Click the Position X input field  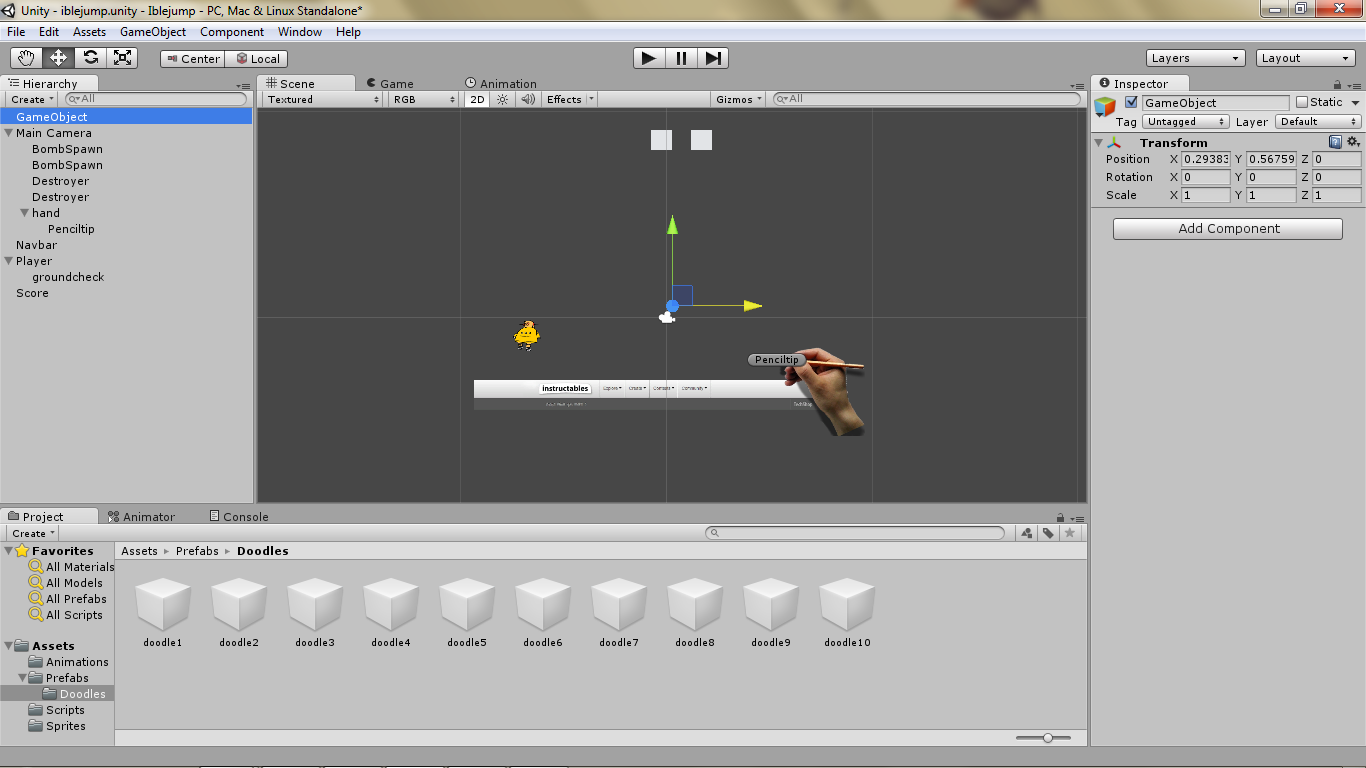(x=1206, y=159)
